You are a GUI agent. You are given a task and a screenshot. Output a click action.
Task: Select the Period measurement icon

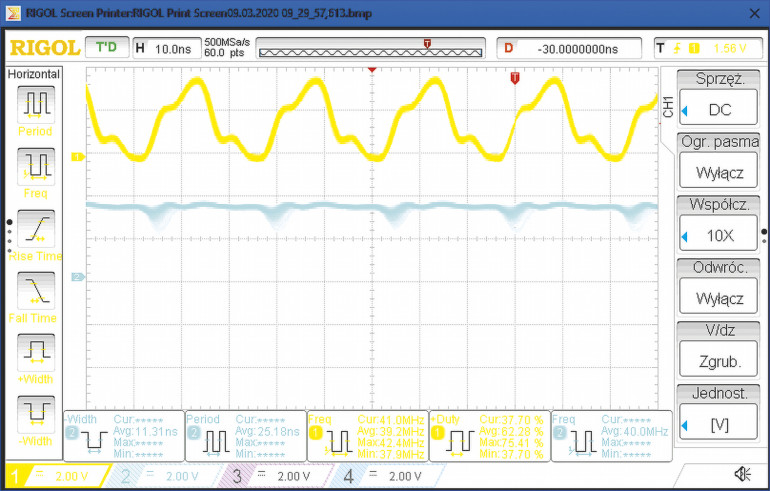(36, 103)
